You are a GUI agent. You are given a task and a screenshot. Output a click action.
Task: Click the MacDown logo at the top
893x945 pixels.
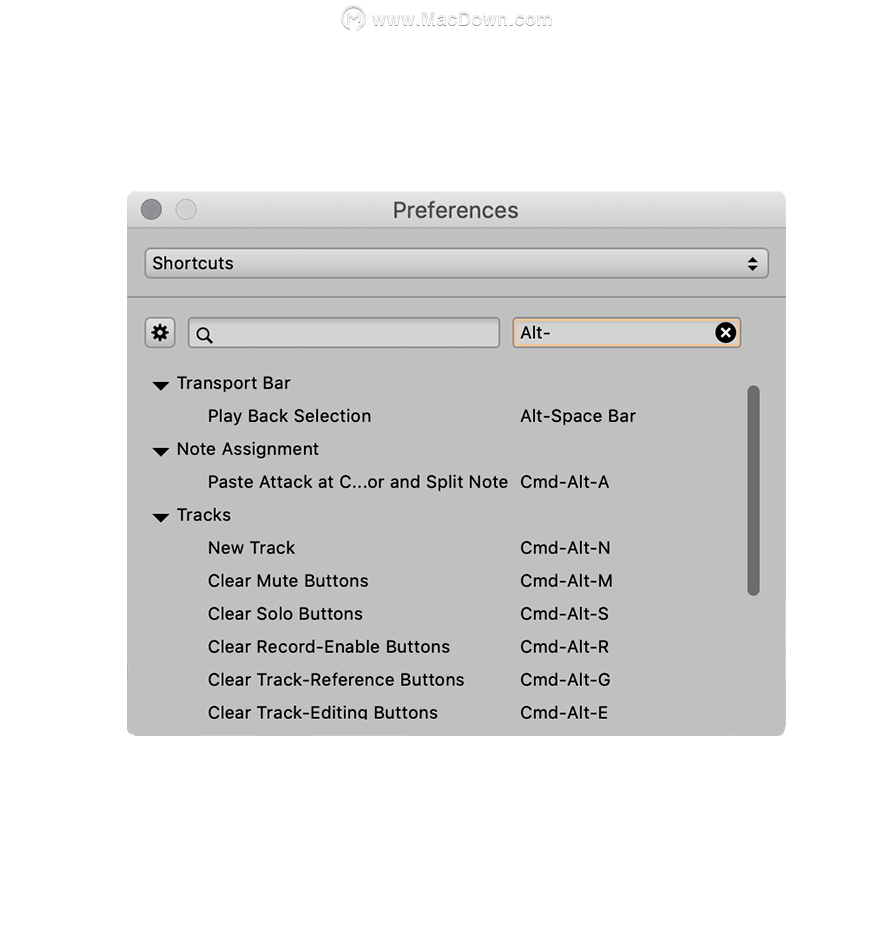[x=352, y=18]
